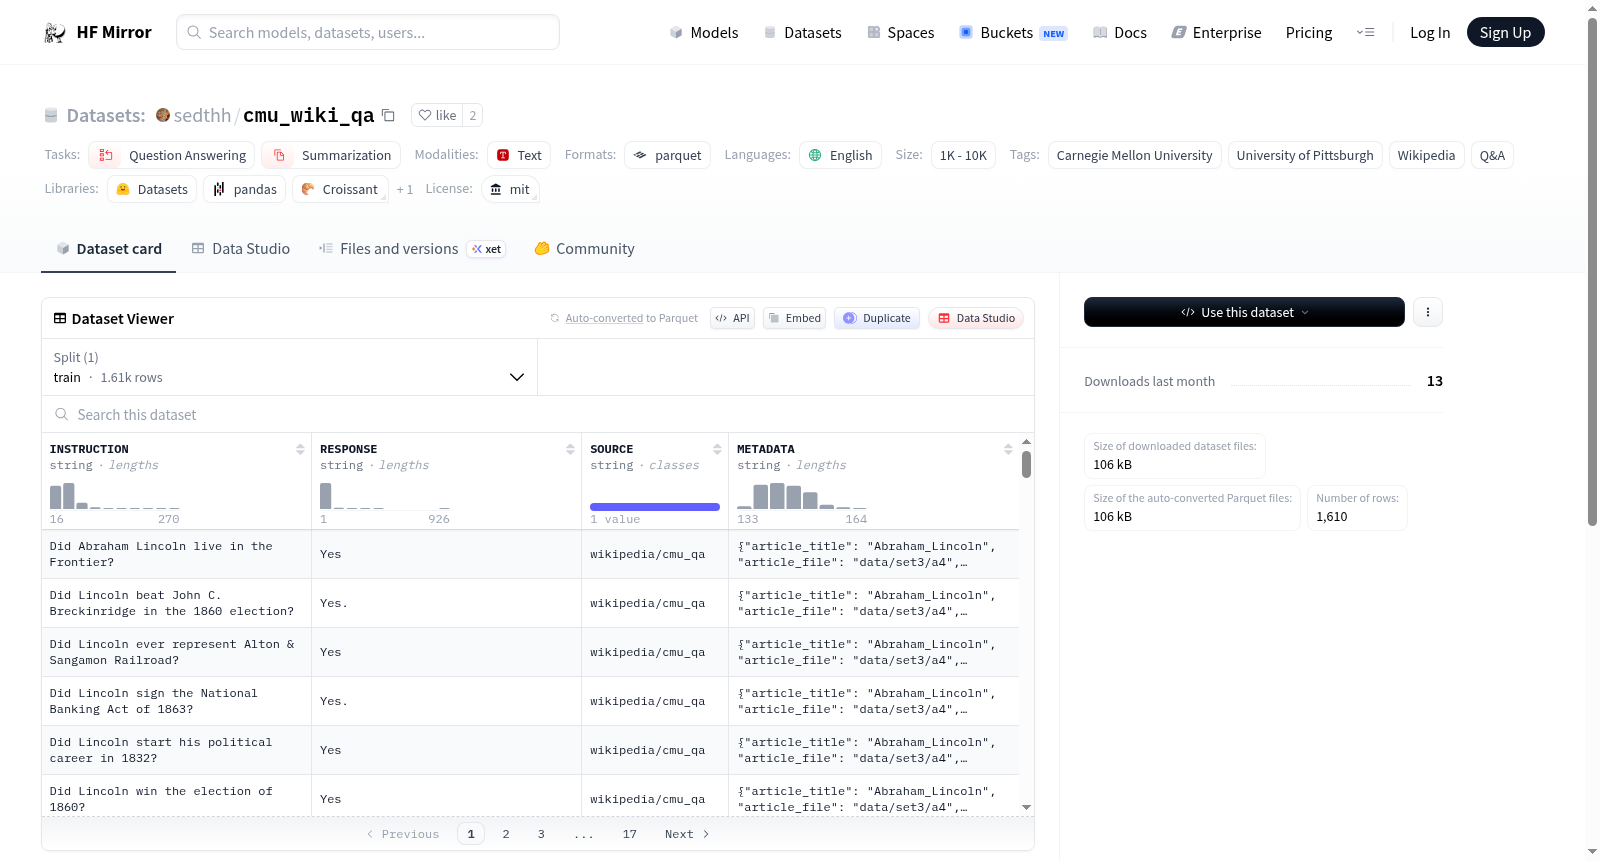This screenshot has width=1600, height=861.
Task: Click the HF Mirror logo icon
Action: point(55,33)
